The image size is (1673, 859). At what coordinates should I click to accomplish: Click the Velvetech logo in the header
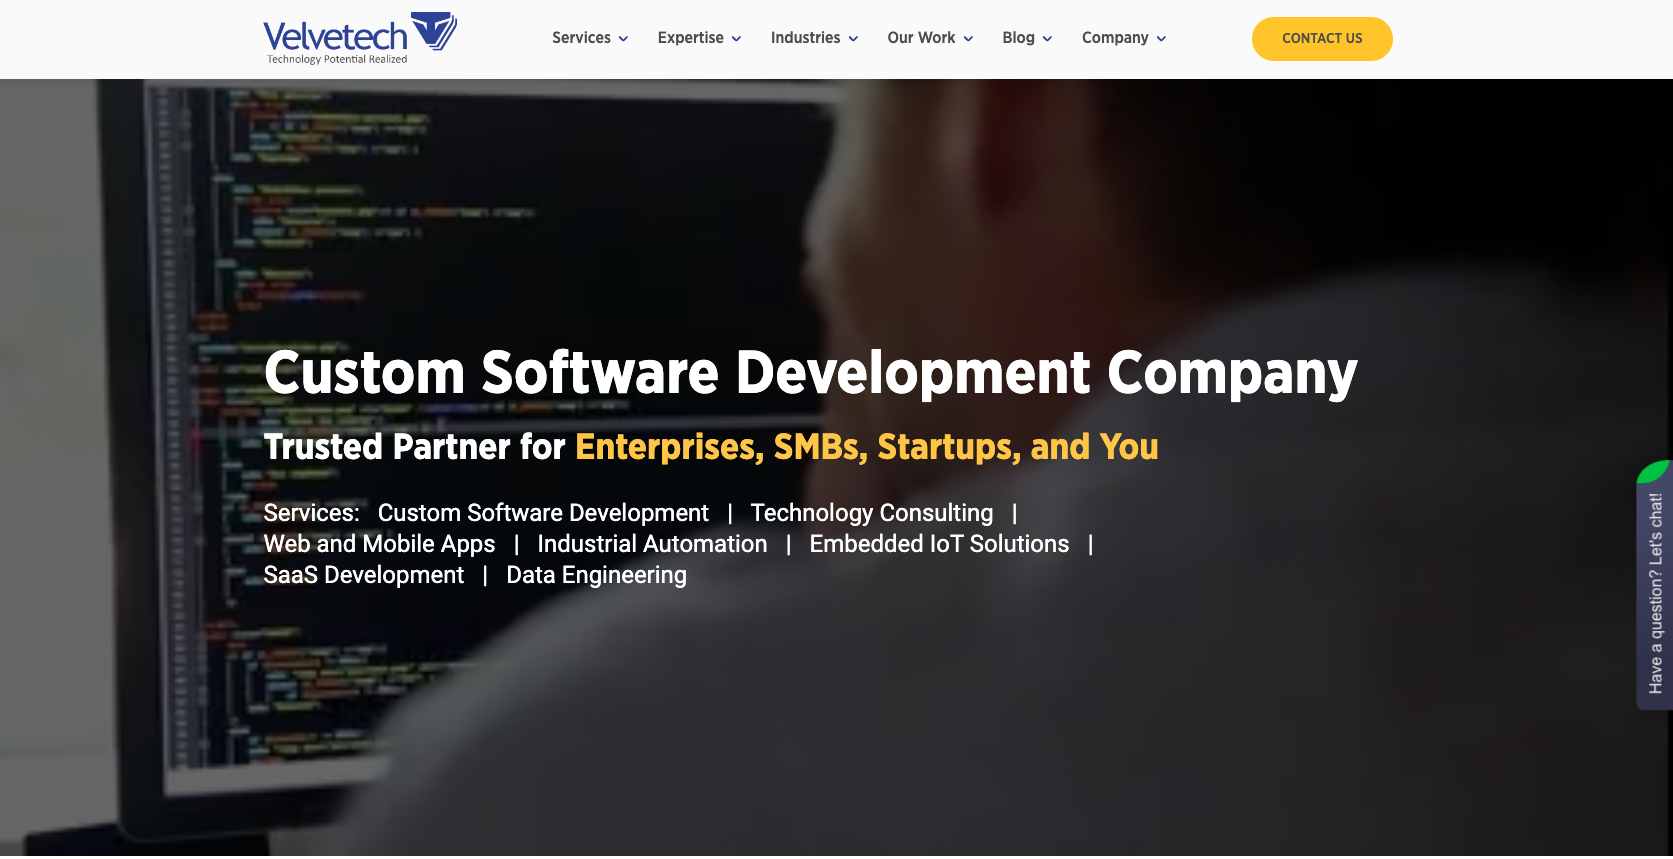coord(360,39)
